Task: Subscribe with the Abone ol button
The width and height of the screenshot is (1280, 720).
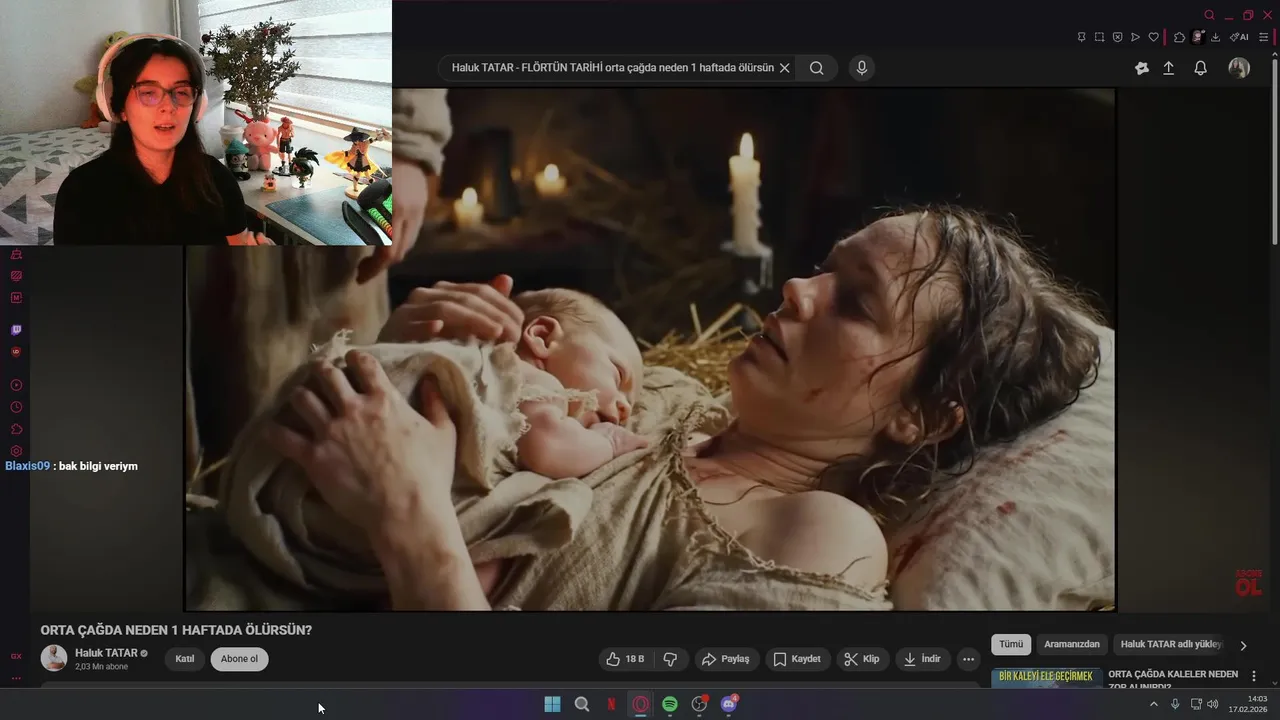Action: [239, 659]
